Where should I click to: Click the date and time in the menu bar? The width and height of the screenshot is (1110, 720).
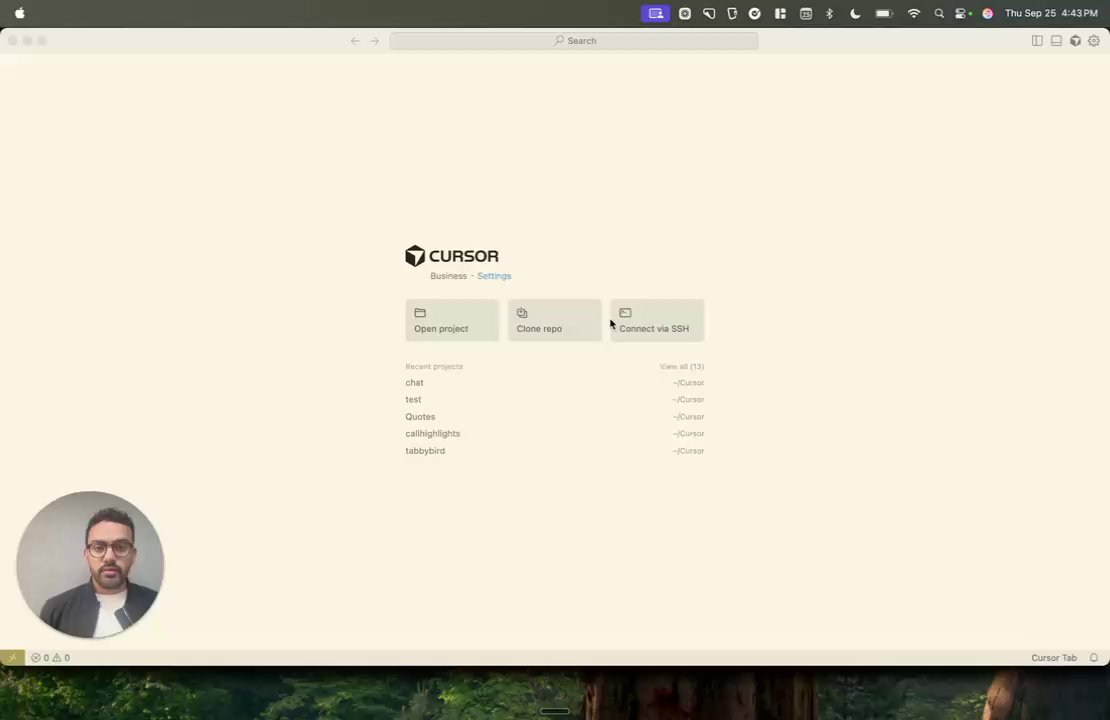[x=1051, y=13]
